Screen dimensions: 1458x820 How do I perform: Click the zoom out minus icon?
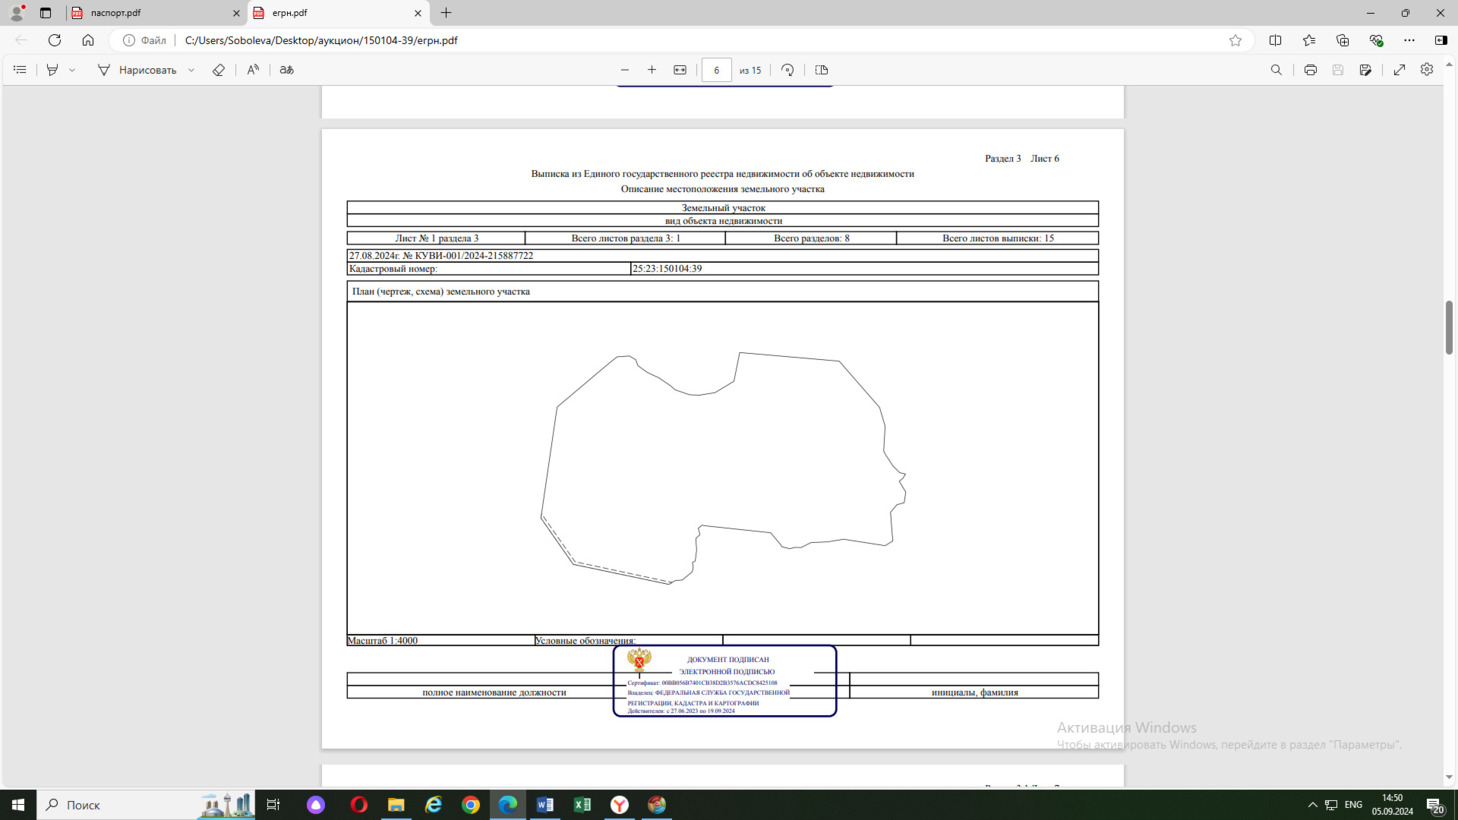coord(625,70)
